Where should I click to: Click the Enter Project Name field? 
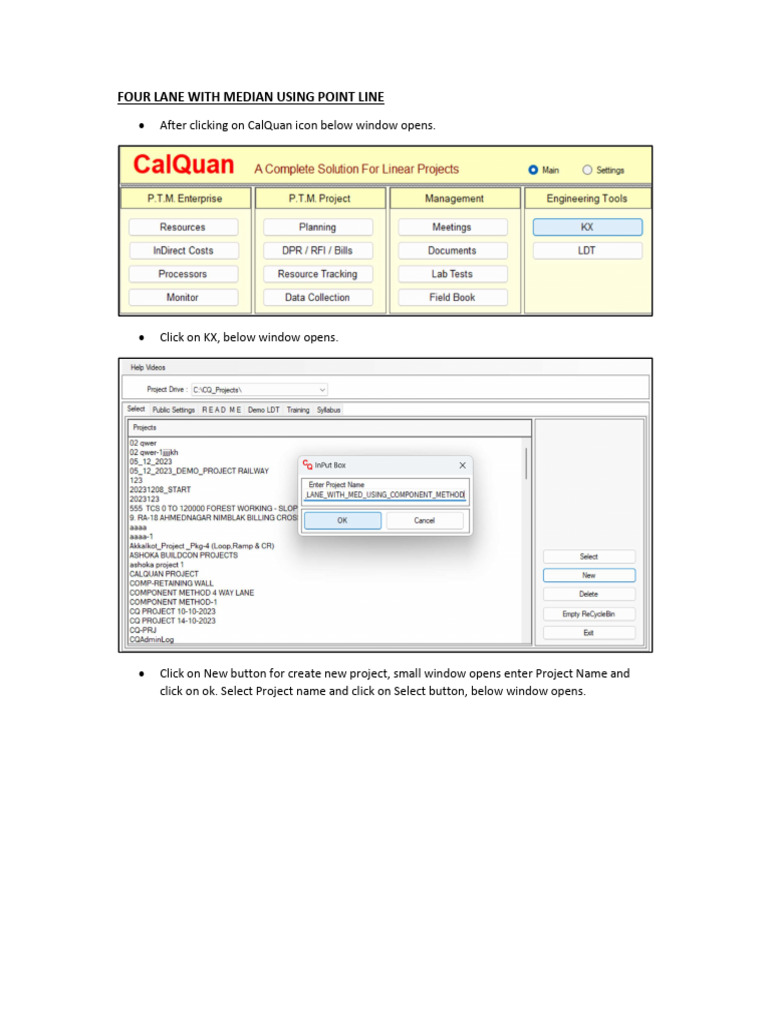(x=385, y=495)
